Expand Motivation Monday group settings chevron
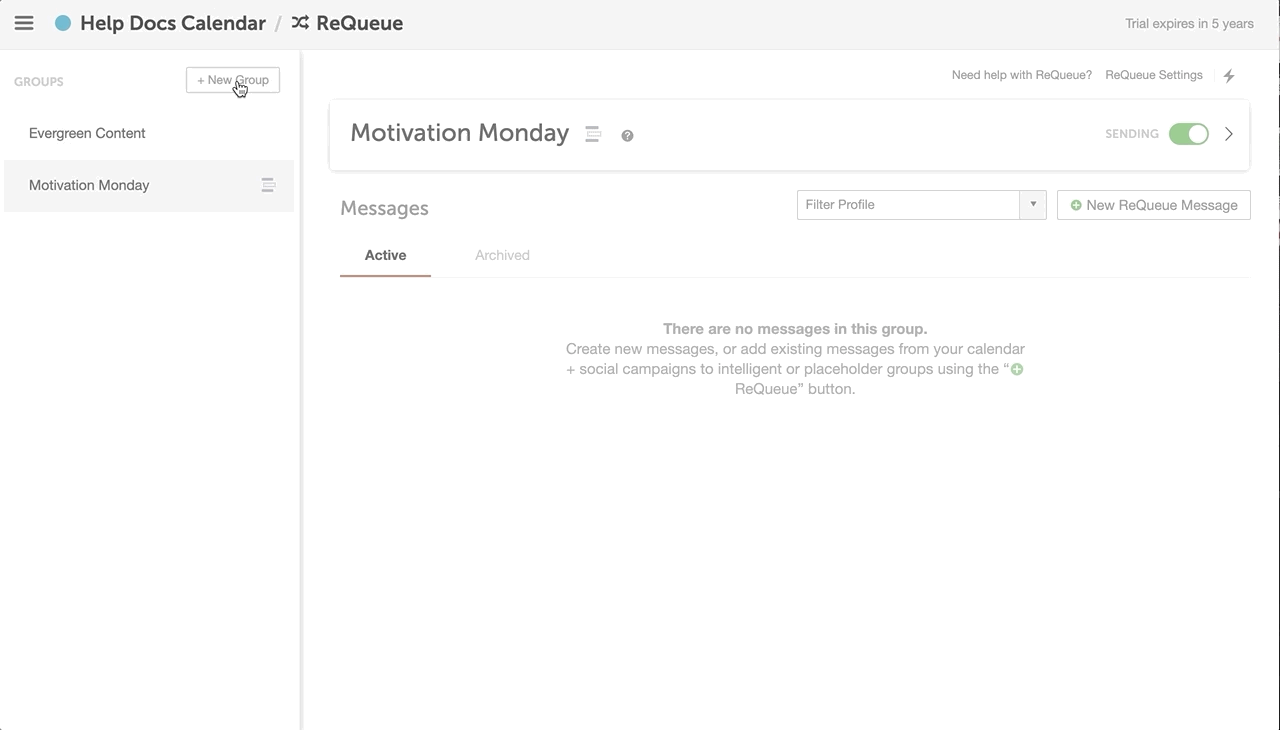 (1229, 134)
